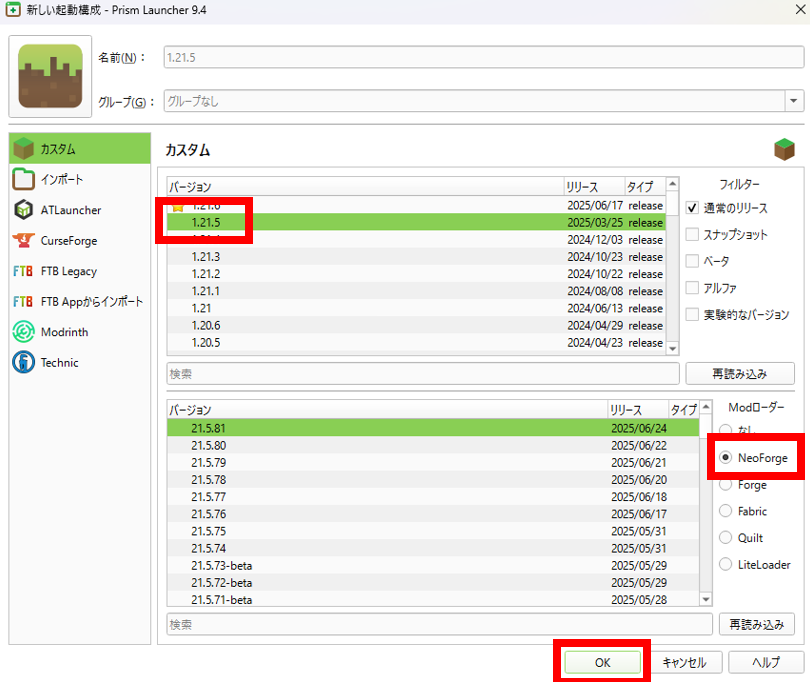Click the キャンセル button
Screen dimensions: 810x682
[684, 662]
